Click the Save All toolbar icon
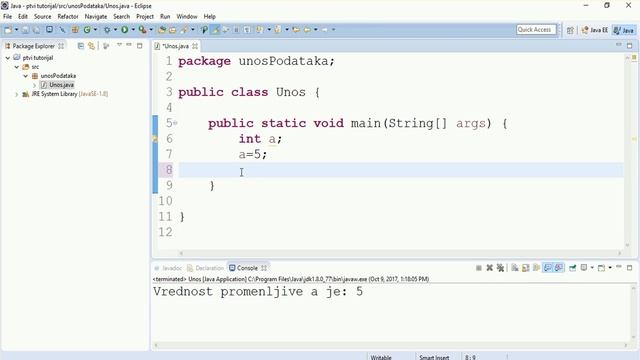The width and height of the screenshot is (640, 360). (36, 30)
